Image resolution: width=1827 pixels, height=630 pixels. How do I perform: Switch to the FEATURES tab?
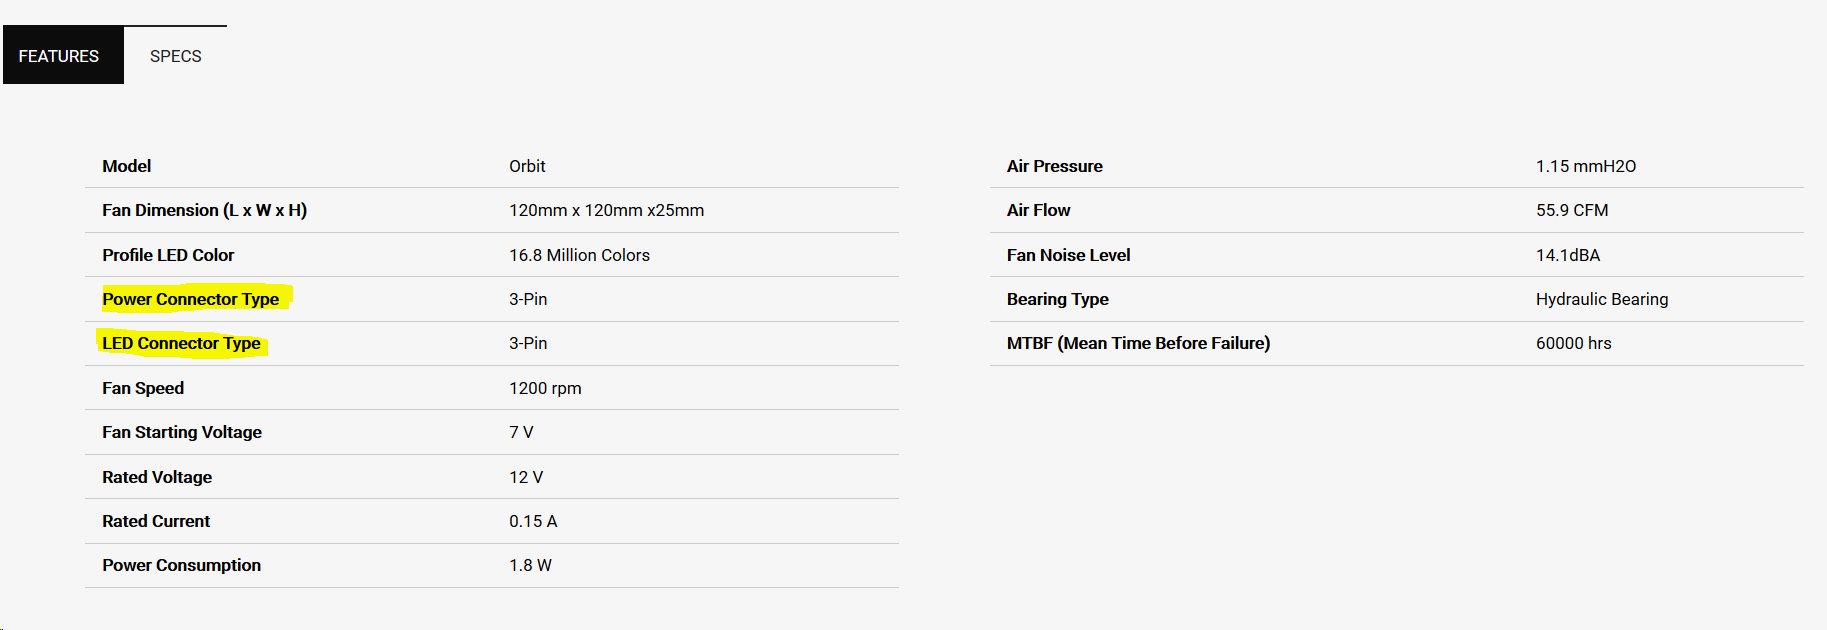(x=59, y=56)
